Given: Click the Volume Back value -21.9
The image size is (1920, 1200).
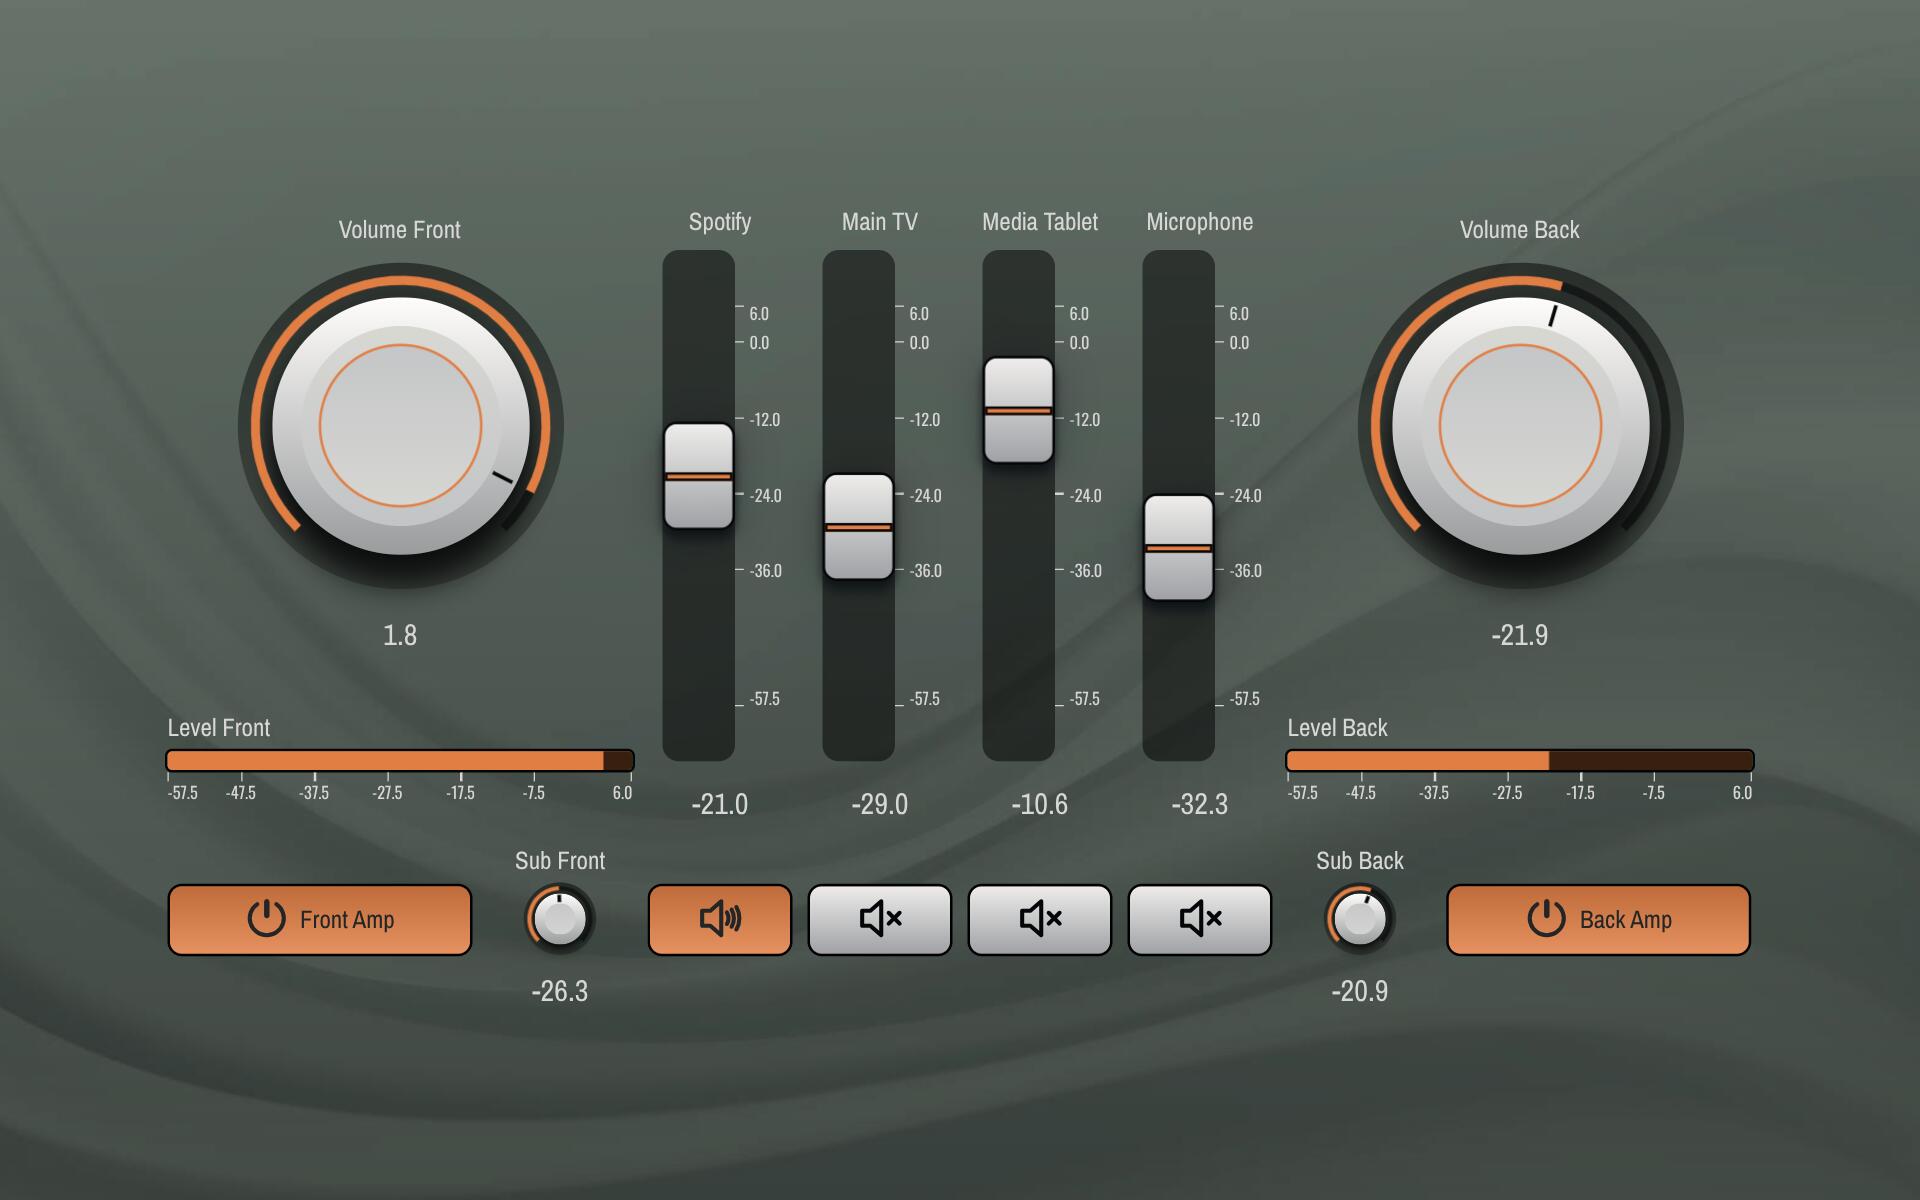Looking at the screenshot, I should pos(1519,635).
